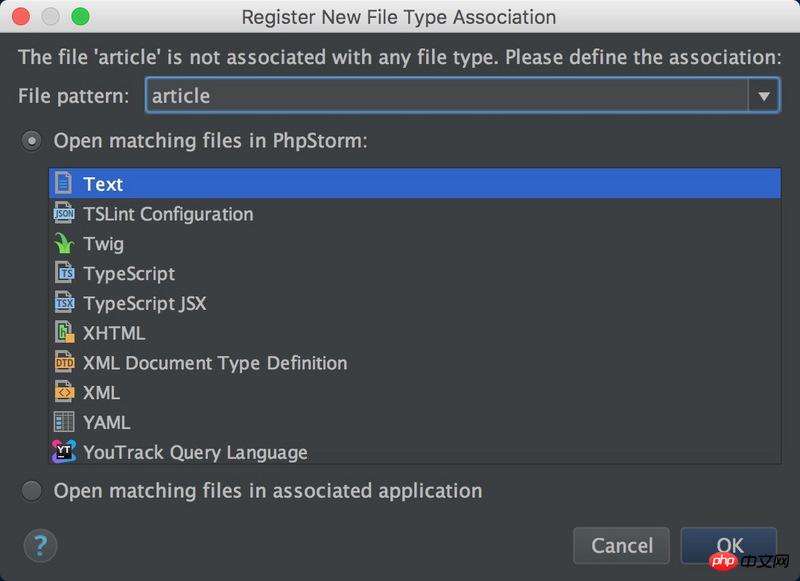Image resolution: width=800 pixels, height=581 pixels.
Task: Close the dialog with the red button
Action: (x=20, y=17)
